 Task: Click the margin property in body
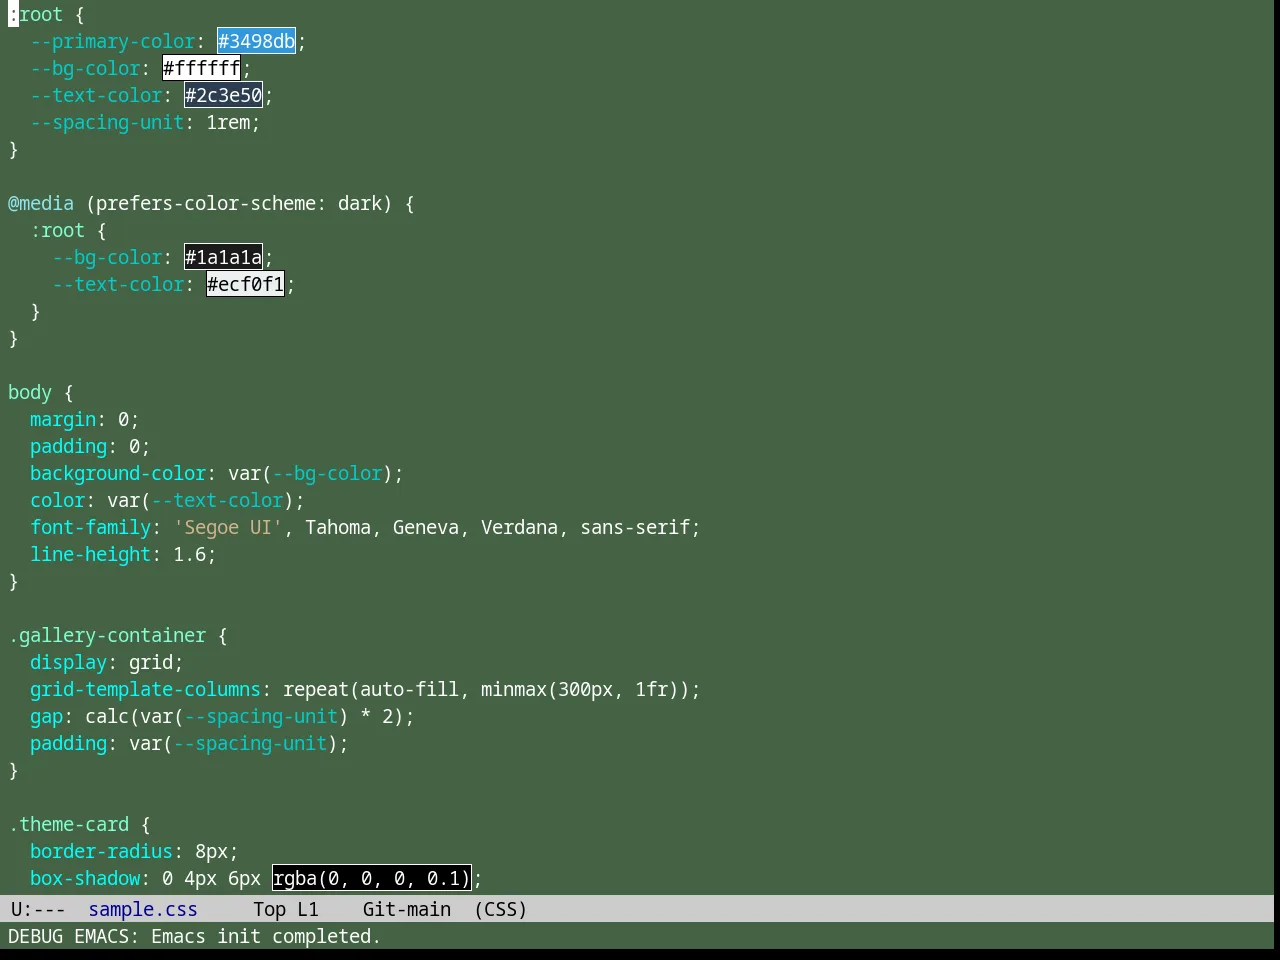tap(63, 419)
